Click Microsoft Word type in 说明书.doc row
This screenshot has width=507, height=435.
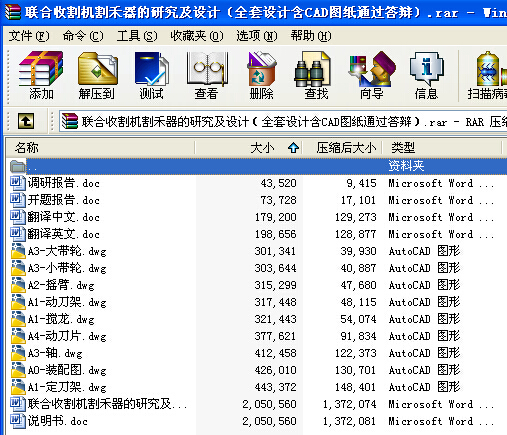point(441,421)
